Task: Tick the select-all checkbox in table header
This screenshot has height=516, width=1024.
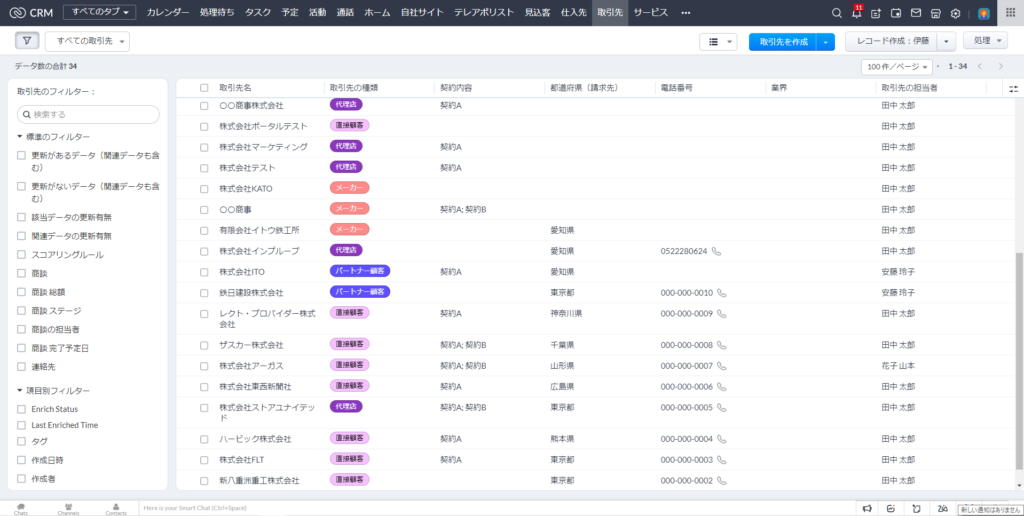Action: 204,88
